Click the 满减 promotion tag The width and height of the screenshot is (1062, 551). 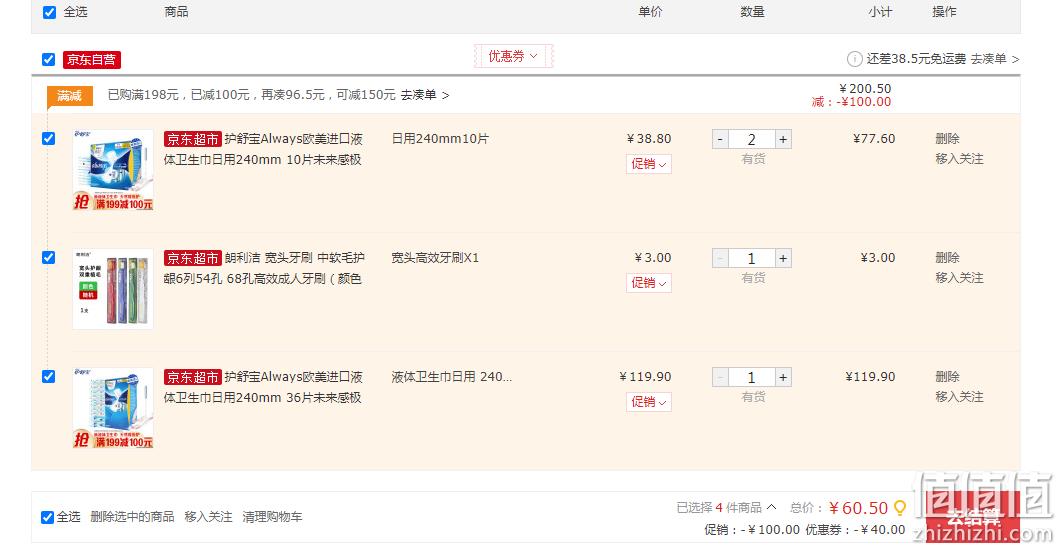point(69,95)
